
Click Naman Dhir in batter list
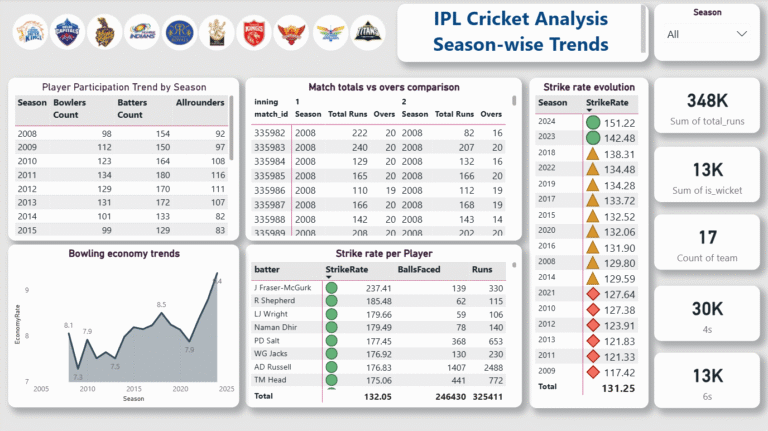pos(275,327)
